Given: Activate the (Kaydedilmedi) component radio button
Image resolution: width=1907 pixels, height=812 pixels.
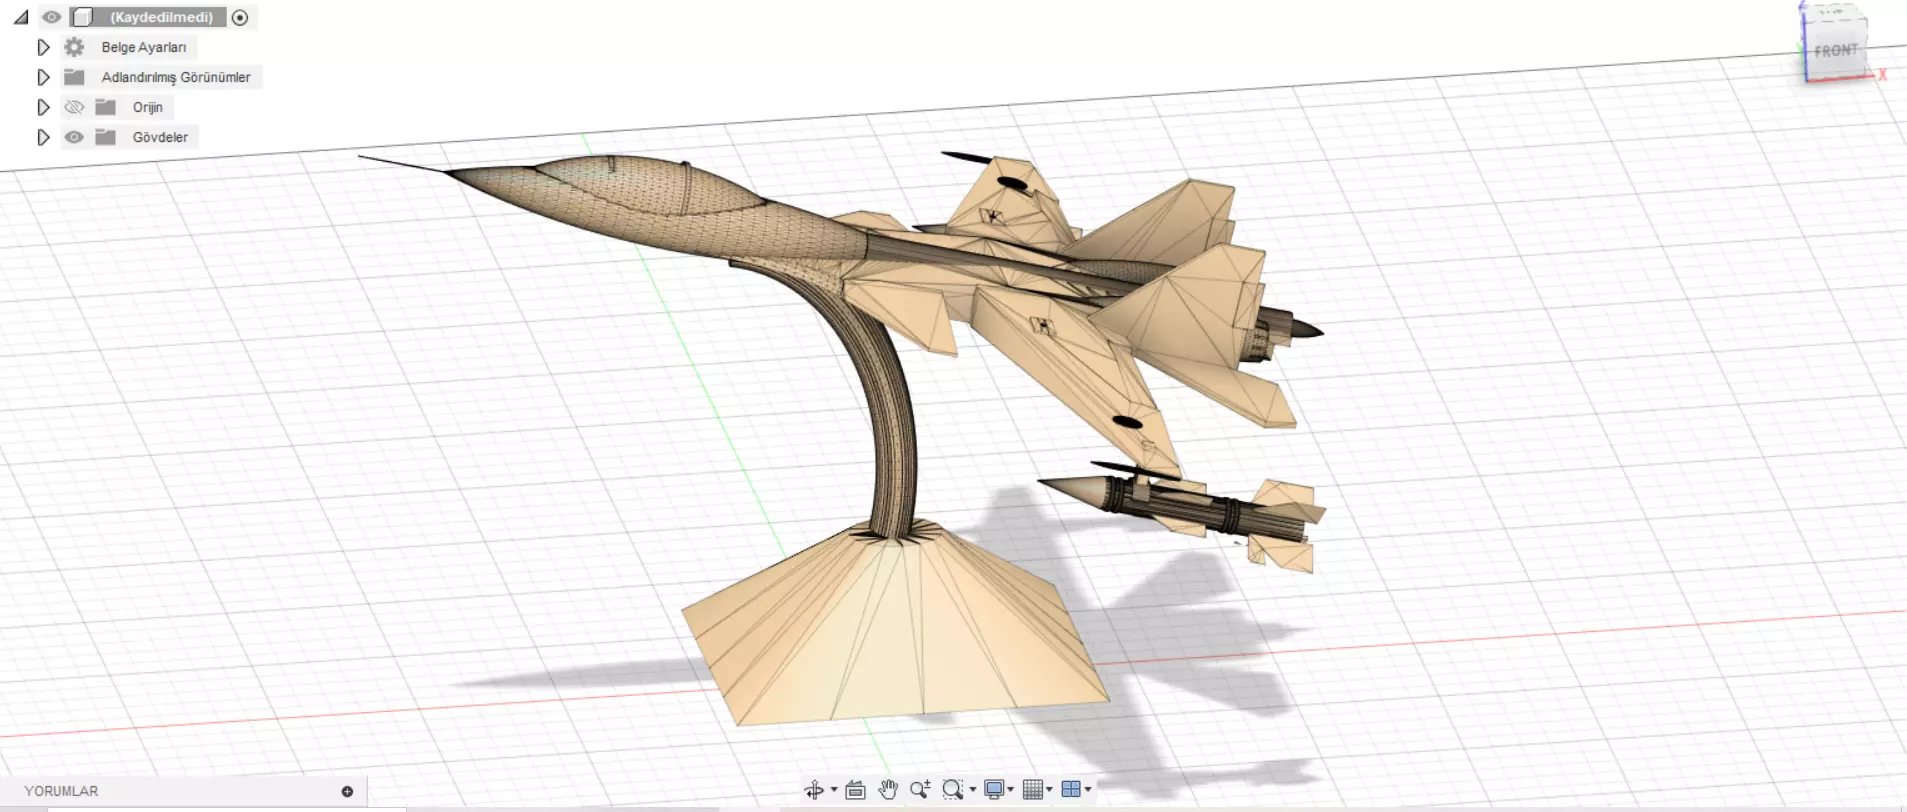Looking at the screenshot, I should (240, 17).
